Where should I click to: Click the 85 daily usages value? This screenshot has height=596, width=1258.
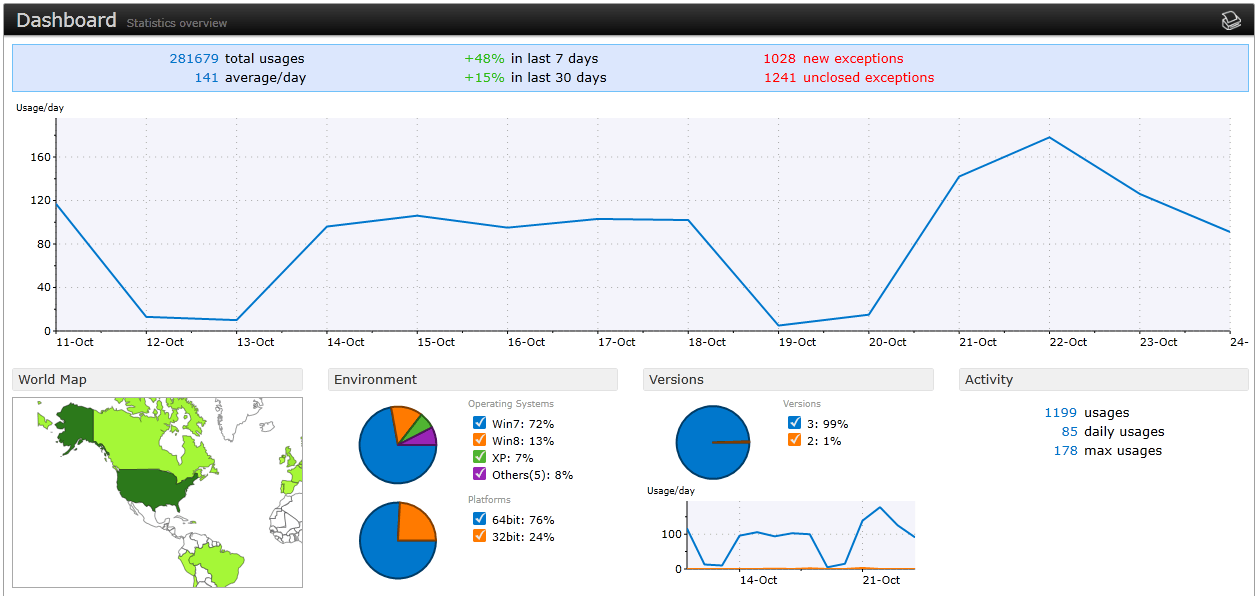click(1070, 431)
